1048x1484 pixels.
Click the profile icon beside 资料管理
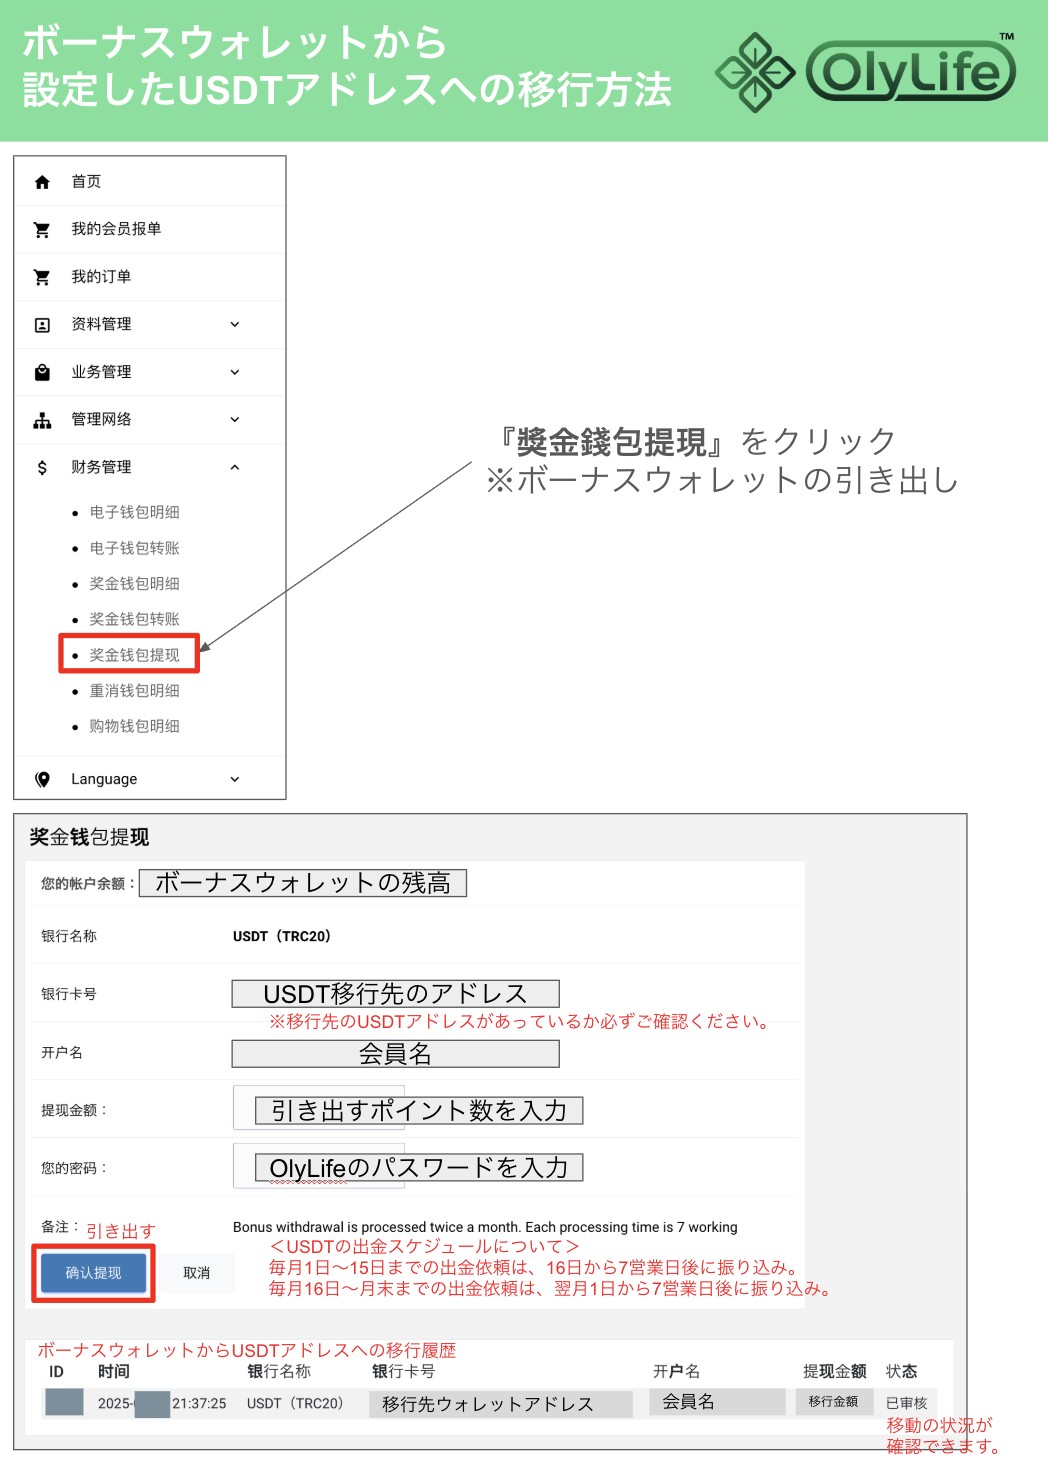[x=42, y=325]
